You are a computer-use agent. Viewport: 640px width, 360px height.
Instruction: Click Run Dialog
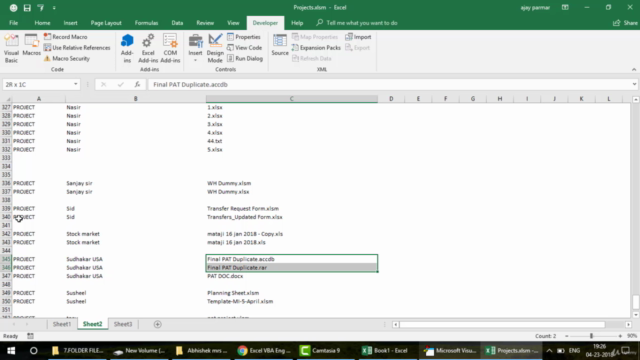tap(245, 58)
